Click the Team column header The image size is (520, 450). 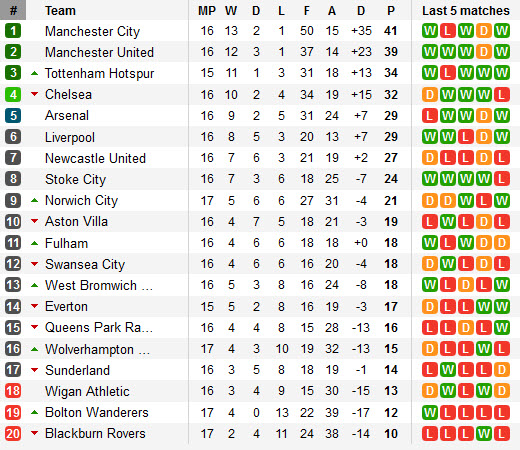coord(60,11)
